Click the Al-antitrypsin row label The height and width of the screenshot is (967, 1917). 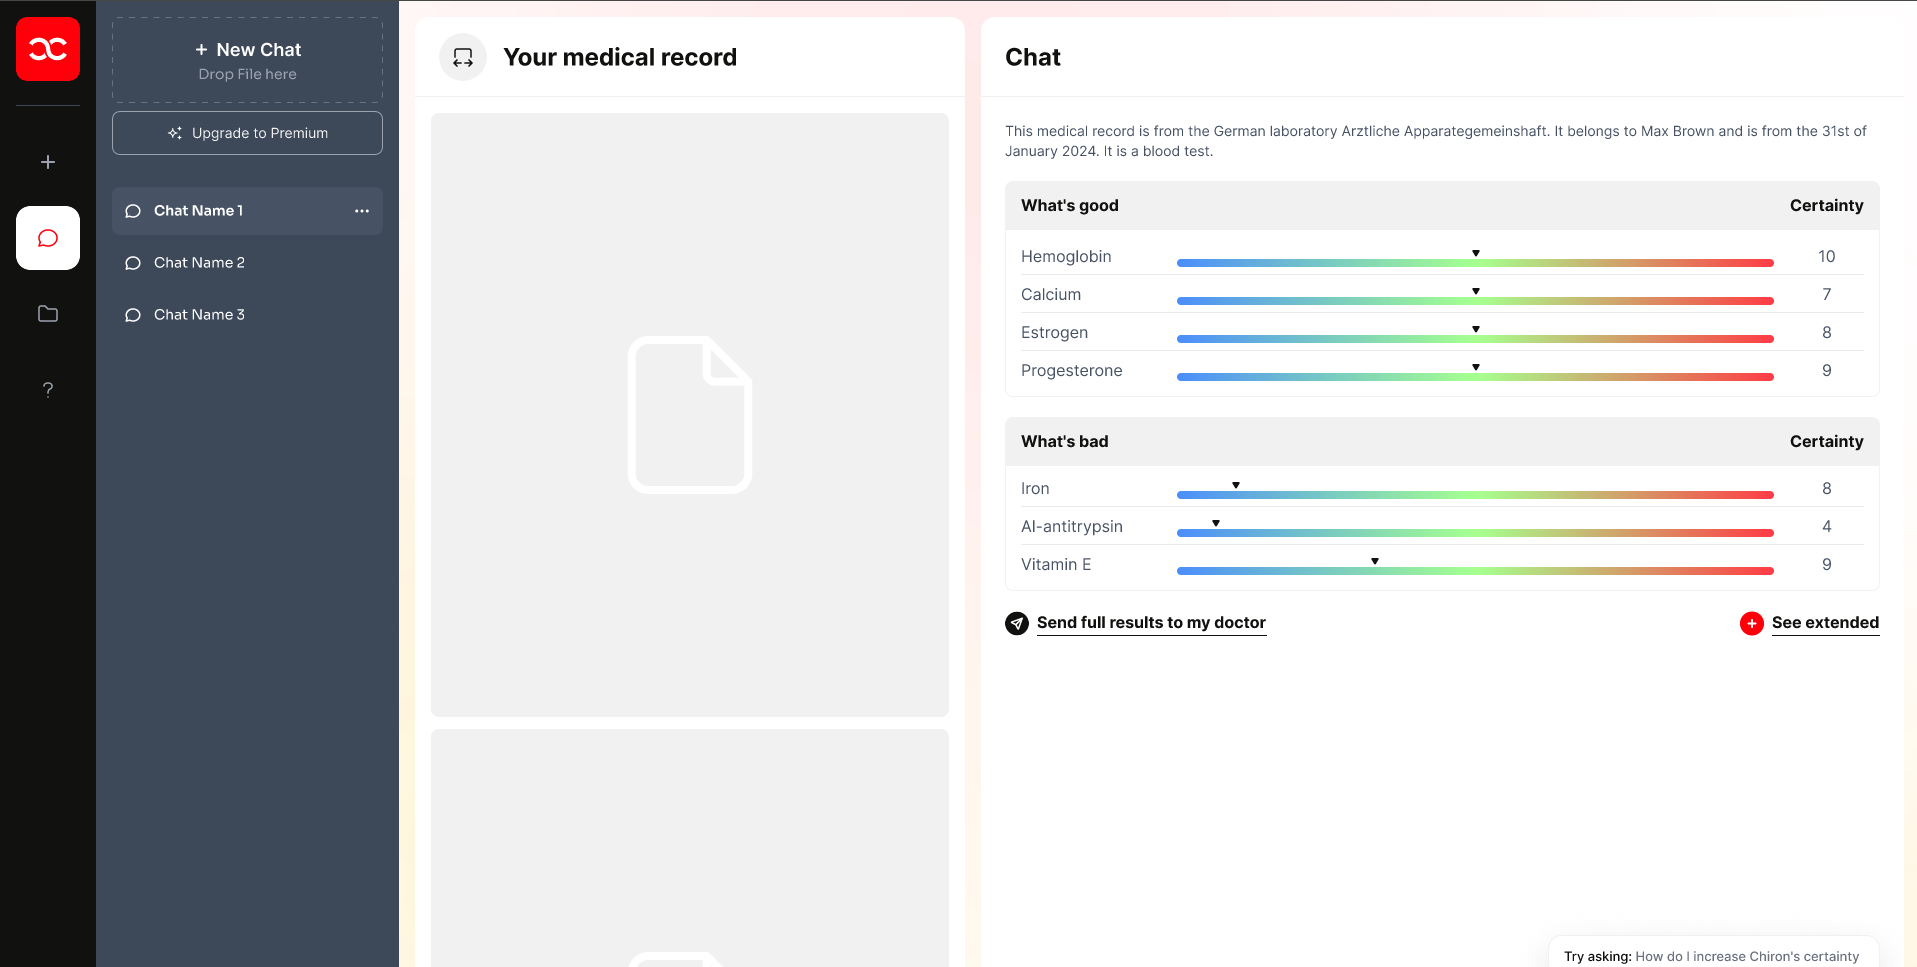(1071, 527)
